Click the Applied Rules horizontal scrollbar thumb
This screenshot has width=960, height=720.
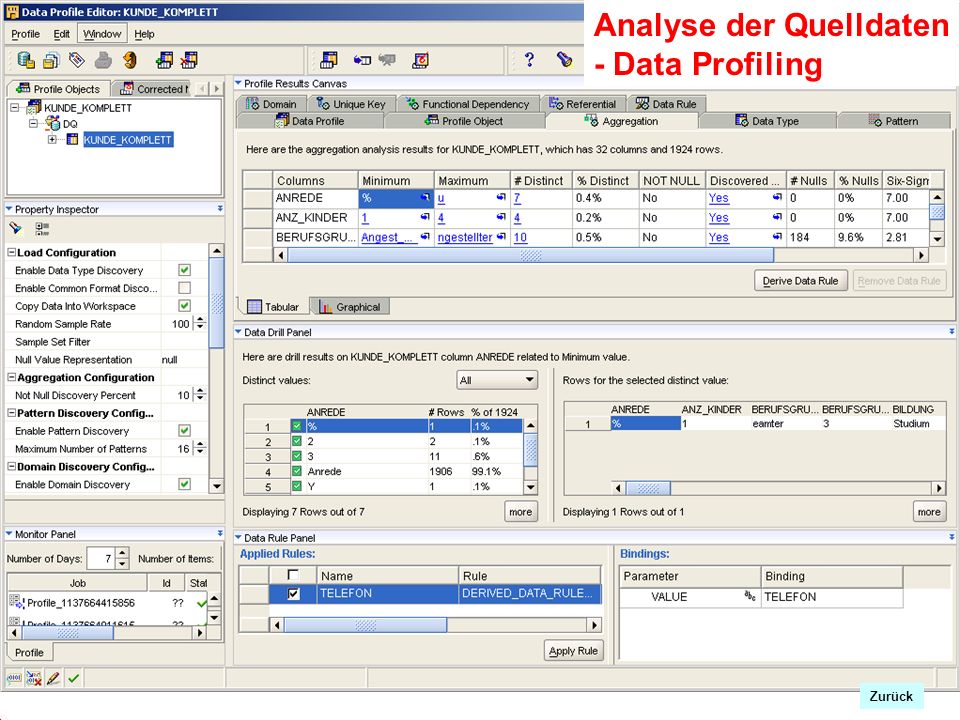(366, 625)
